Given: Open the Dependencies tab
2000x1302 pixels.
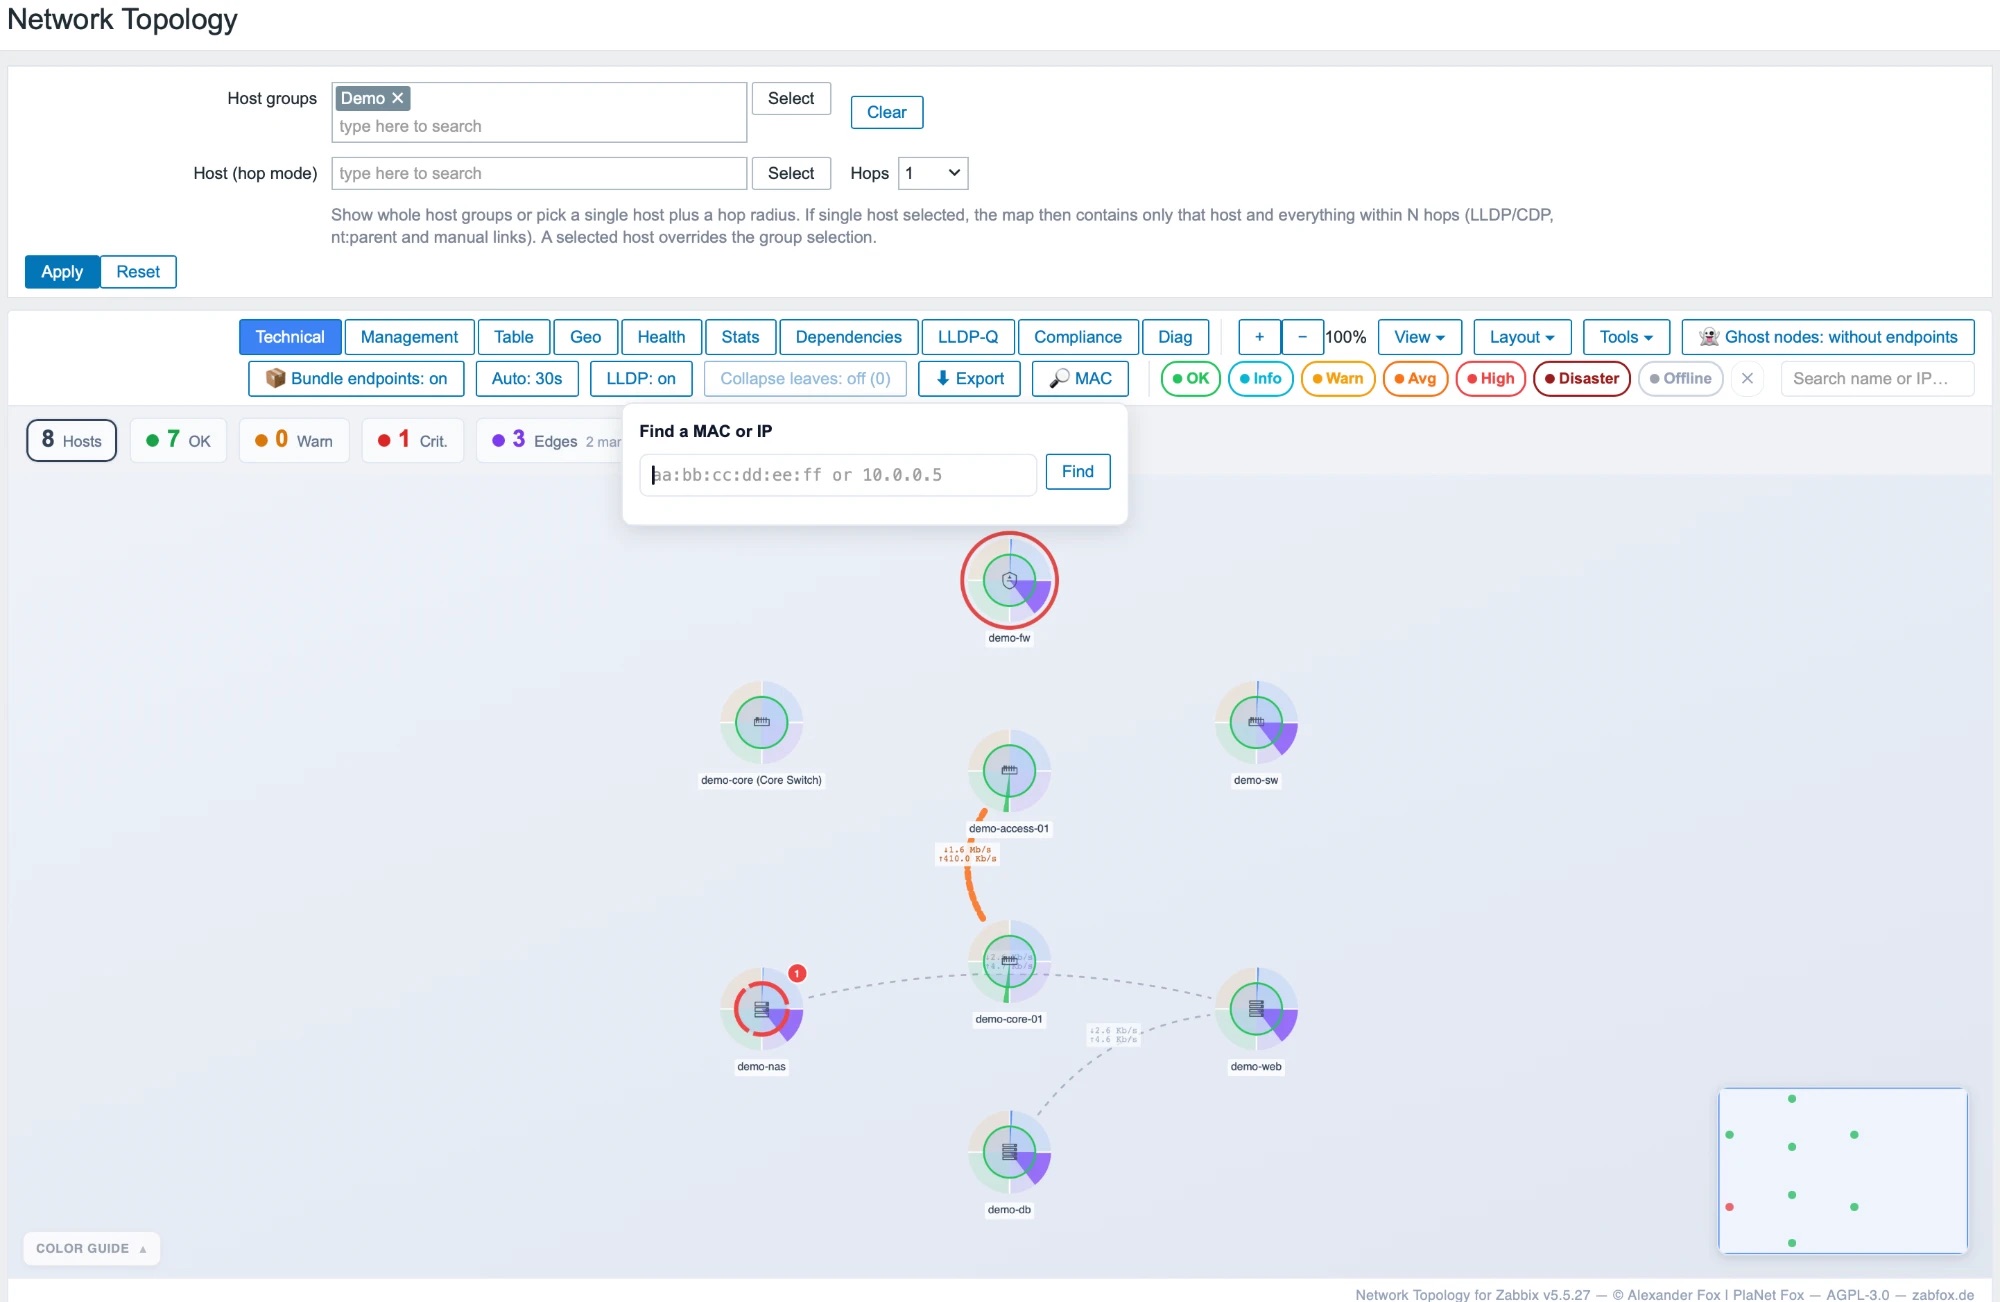Looking at the screenshot, I should tap(848, 337).
